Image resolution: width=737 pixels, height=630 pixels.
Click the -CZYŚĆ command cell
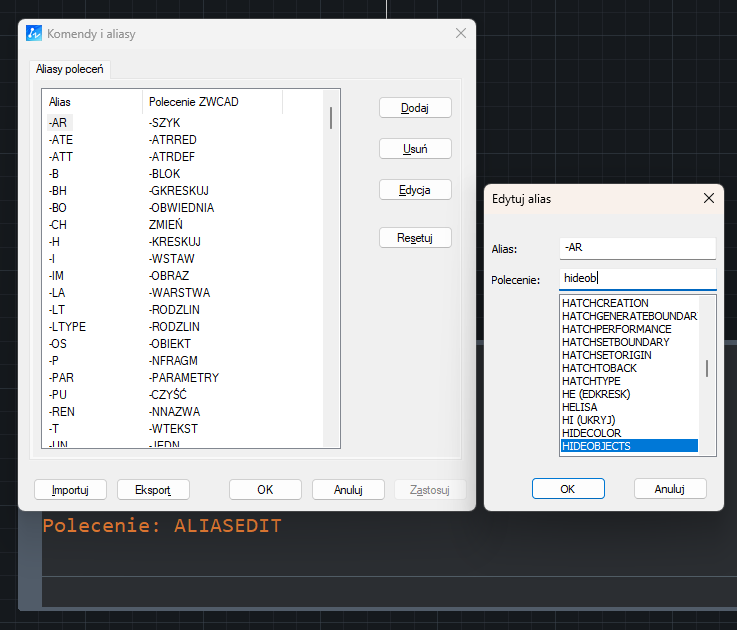click(x=167, y=394)
